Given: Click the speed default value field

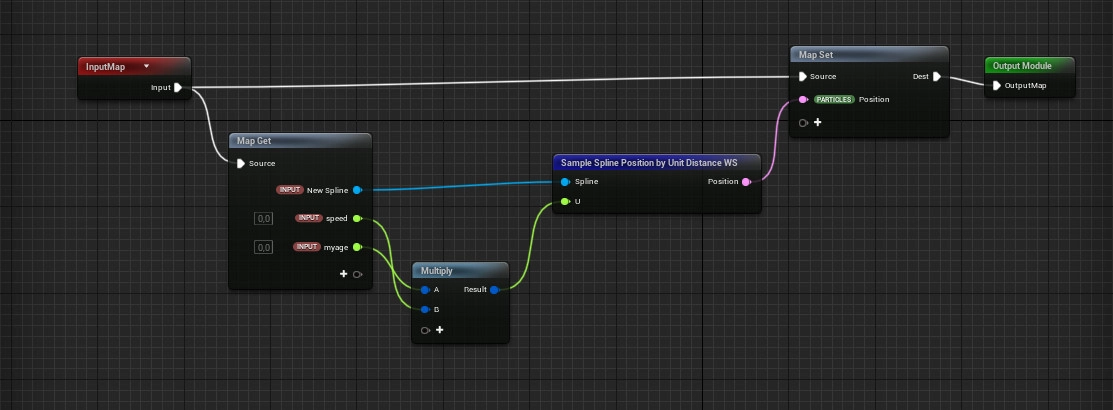Looking at the screenshot, I should pyautogui.click(x=264, y=218).
